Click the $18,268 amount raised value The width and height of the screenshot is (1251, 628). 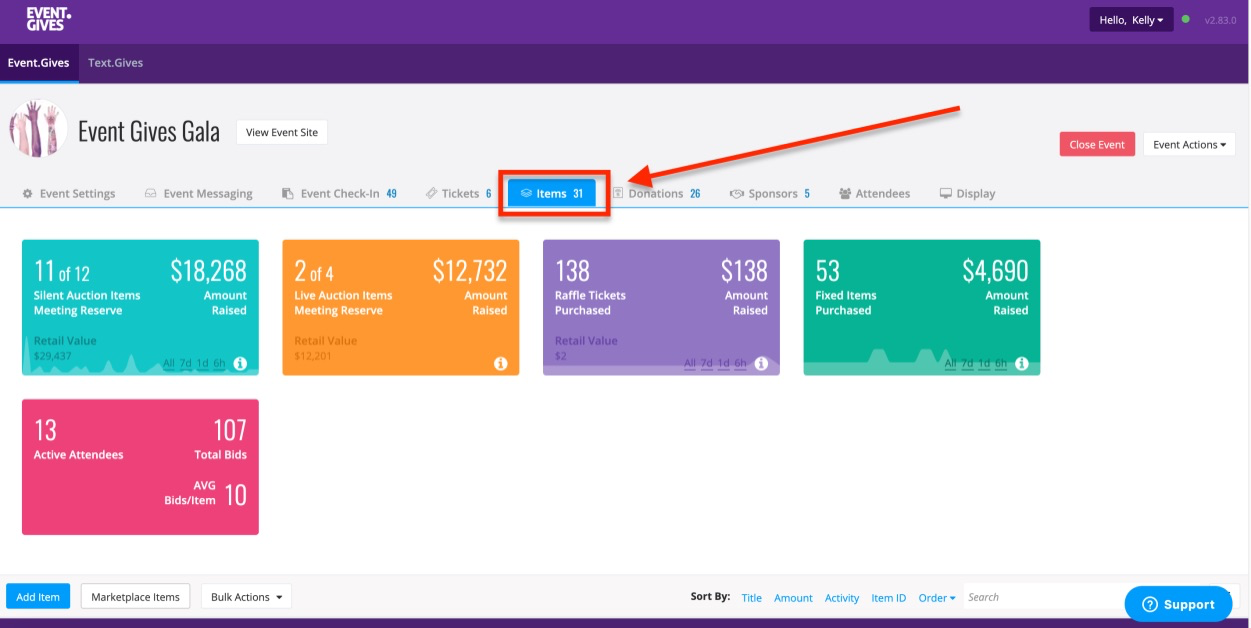click(x=208, y=271)
